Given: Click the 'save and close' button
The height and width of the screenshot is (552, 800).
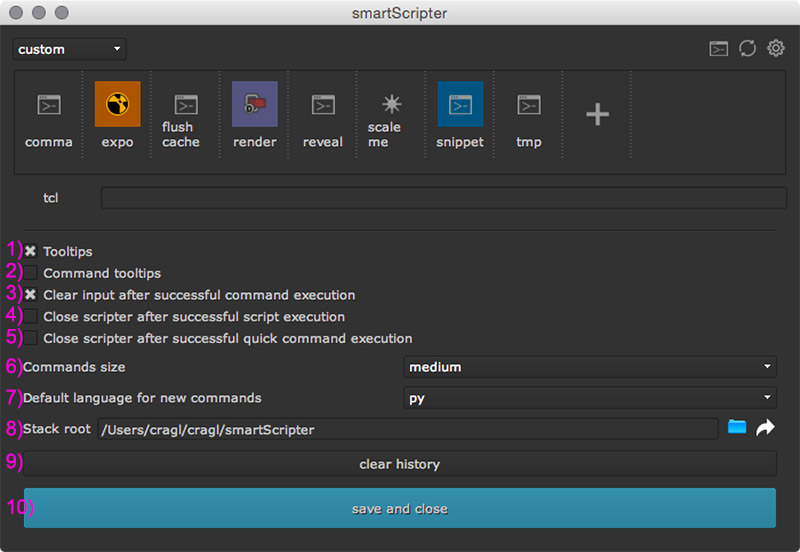Looking at the screenshot, I should point(399,509).
